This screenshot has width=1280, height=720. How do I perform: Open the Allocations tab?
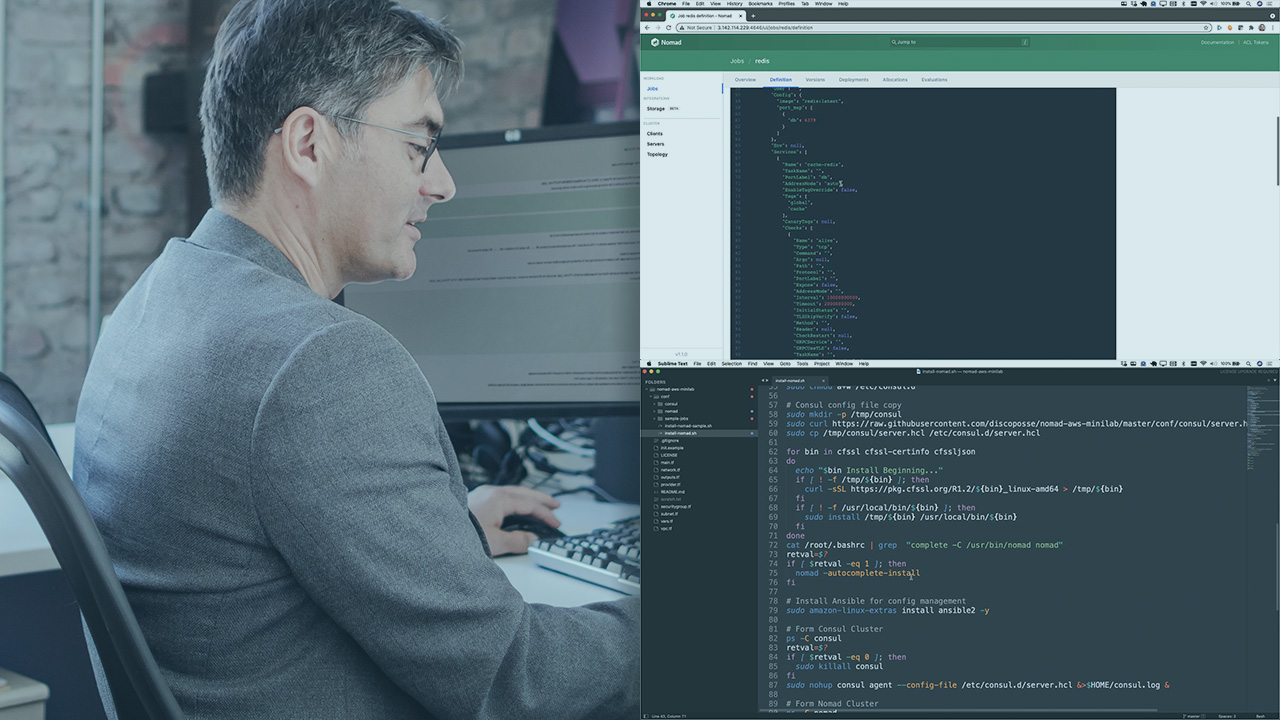pos(895,79)
